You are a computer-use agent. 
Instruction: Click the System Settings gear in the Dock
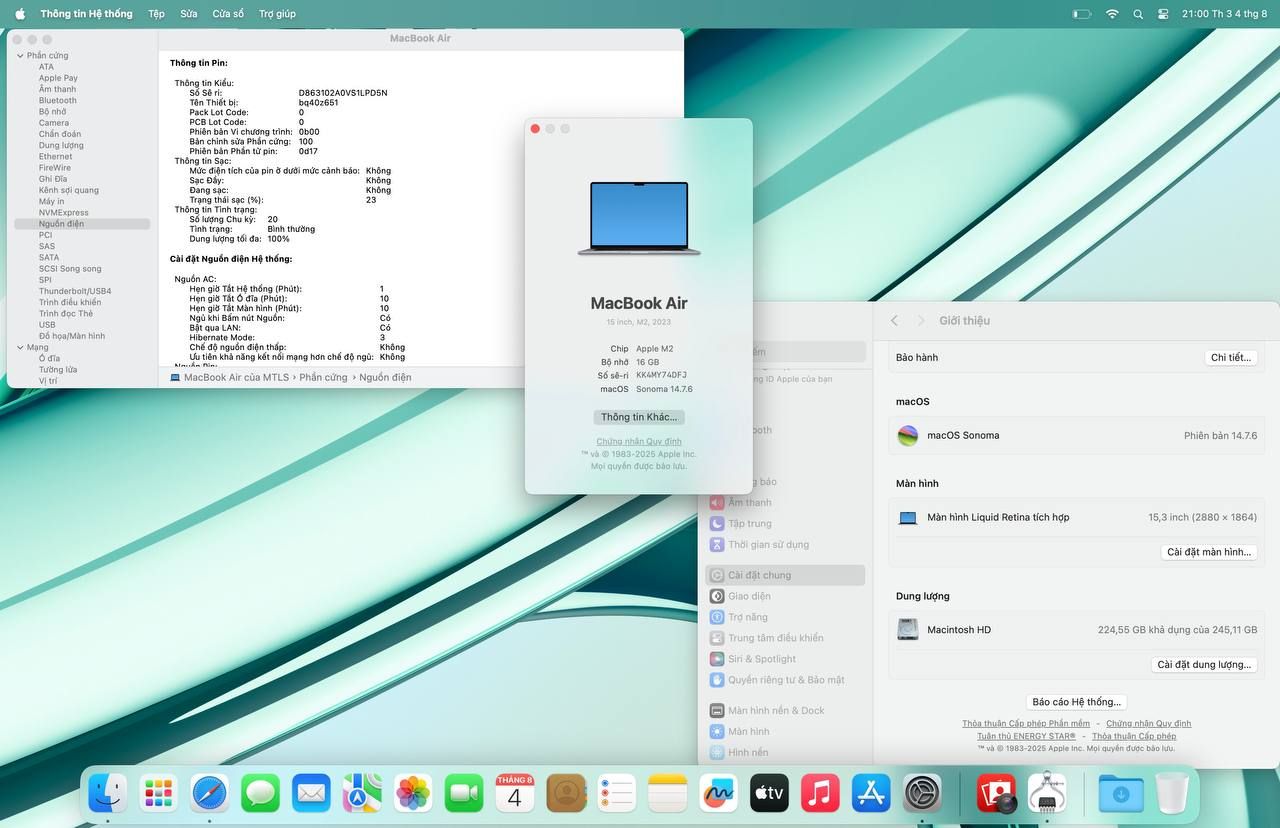[x=922, y=794]
